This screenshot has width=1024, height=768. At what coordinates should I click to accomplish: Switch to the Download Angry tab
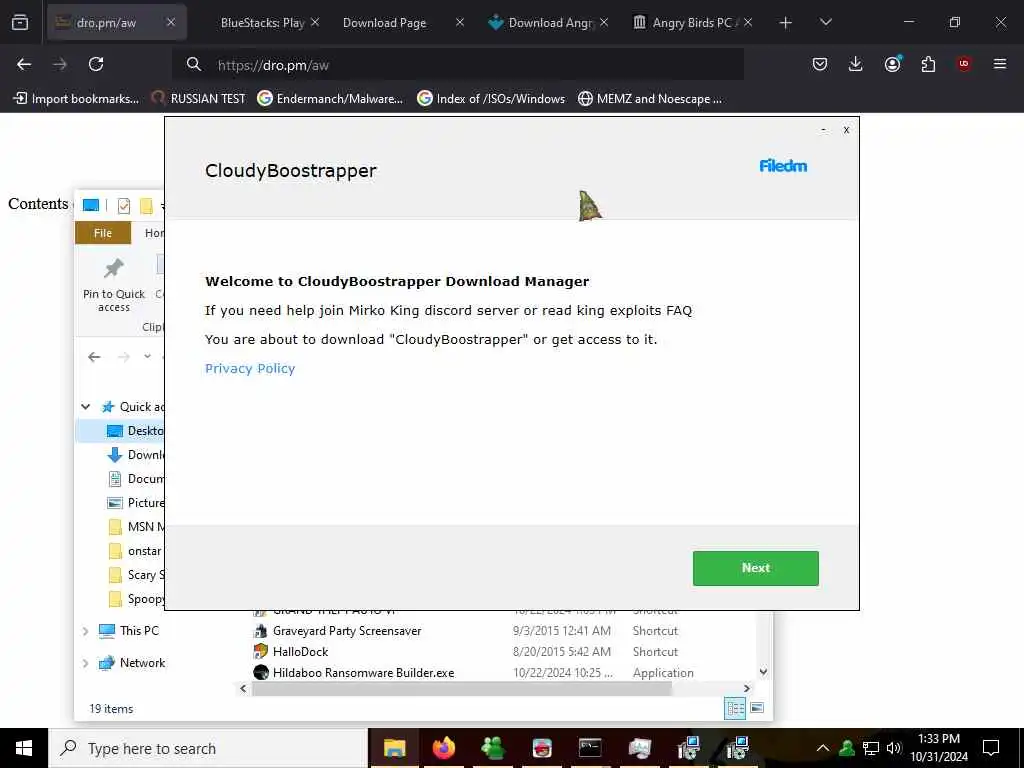tap(551, 23)
